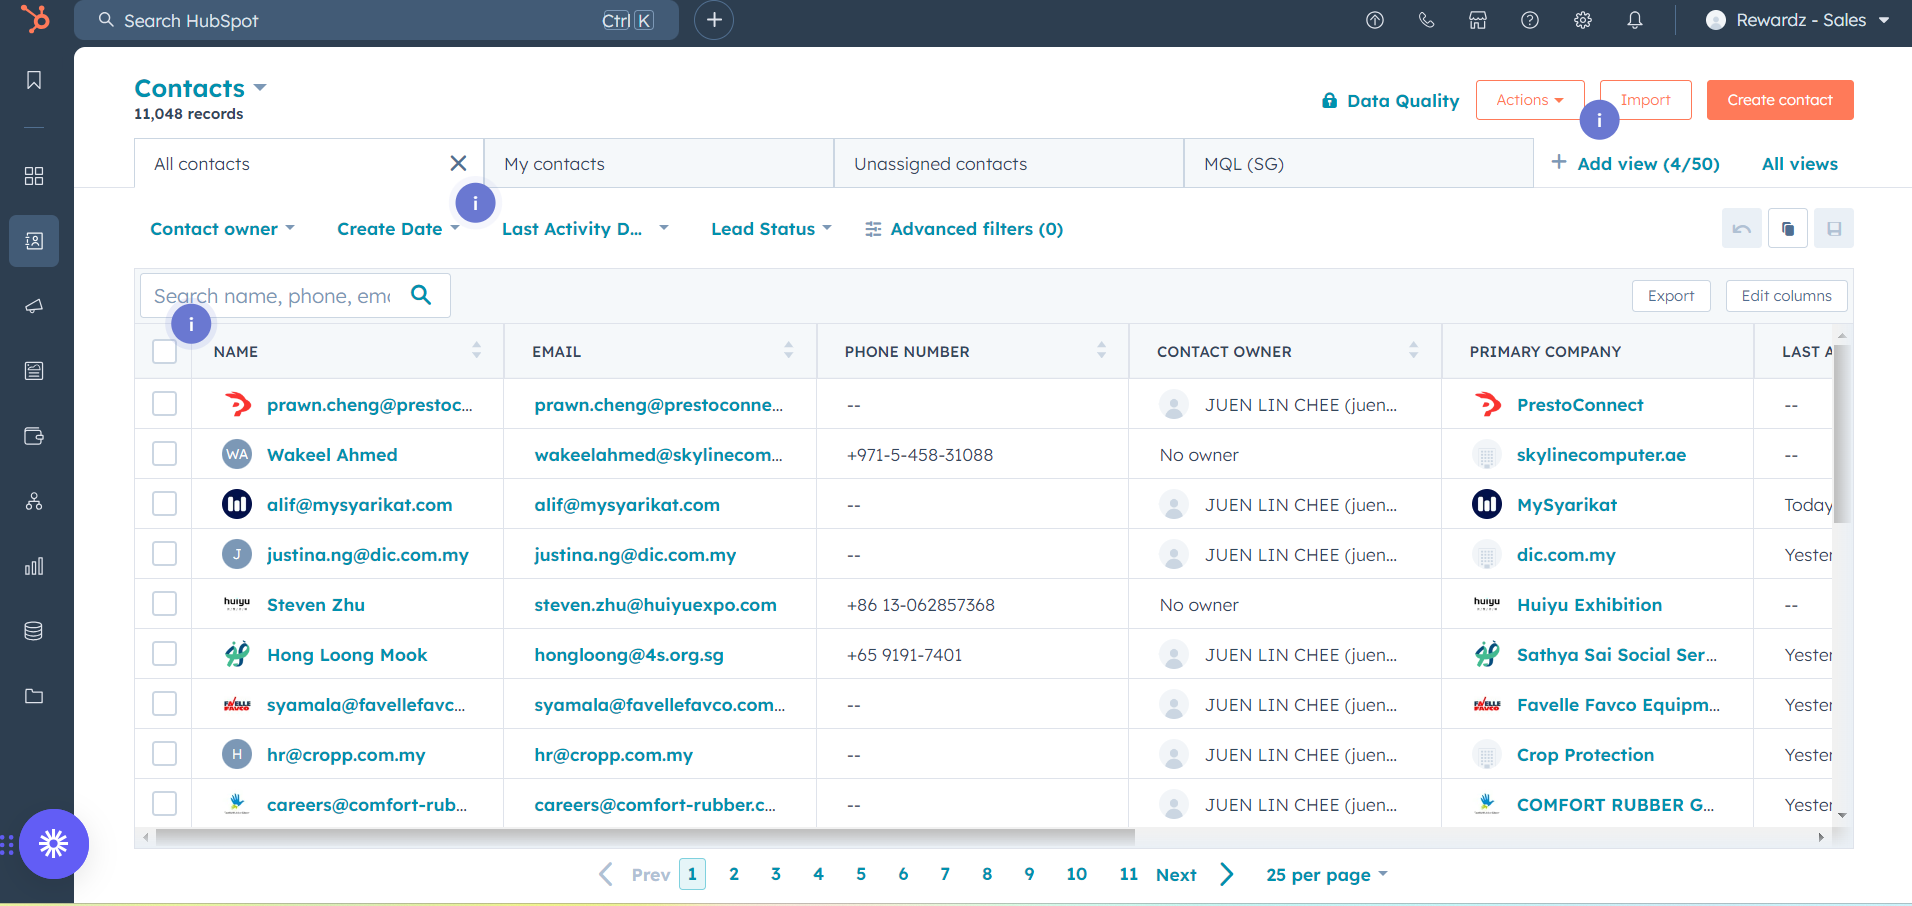The image size is (1912, 906).
Task: Open the create new plus button
Action: click(714, 20)
